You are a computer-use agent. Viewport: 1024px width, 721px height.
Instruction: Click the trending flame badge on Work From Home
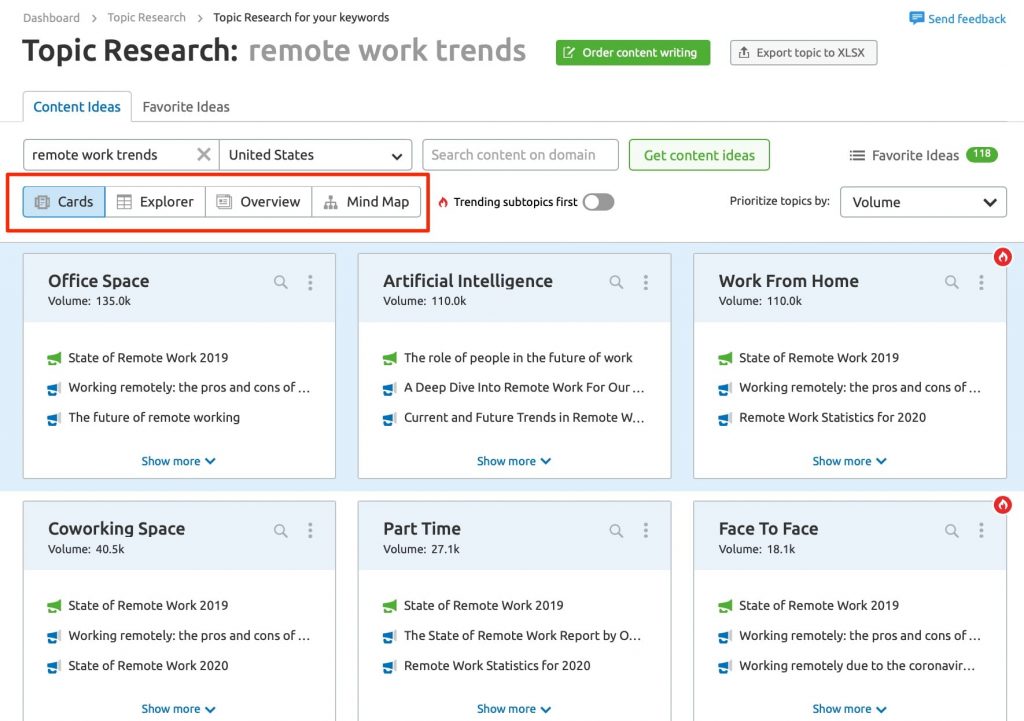coord(1002,256)
